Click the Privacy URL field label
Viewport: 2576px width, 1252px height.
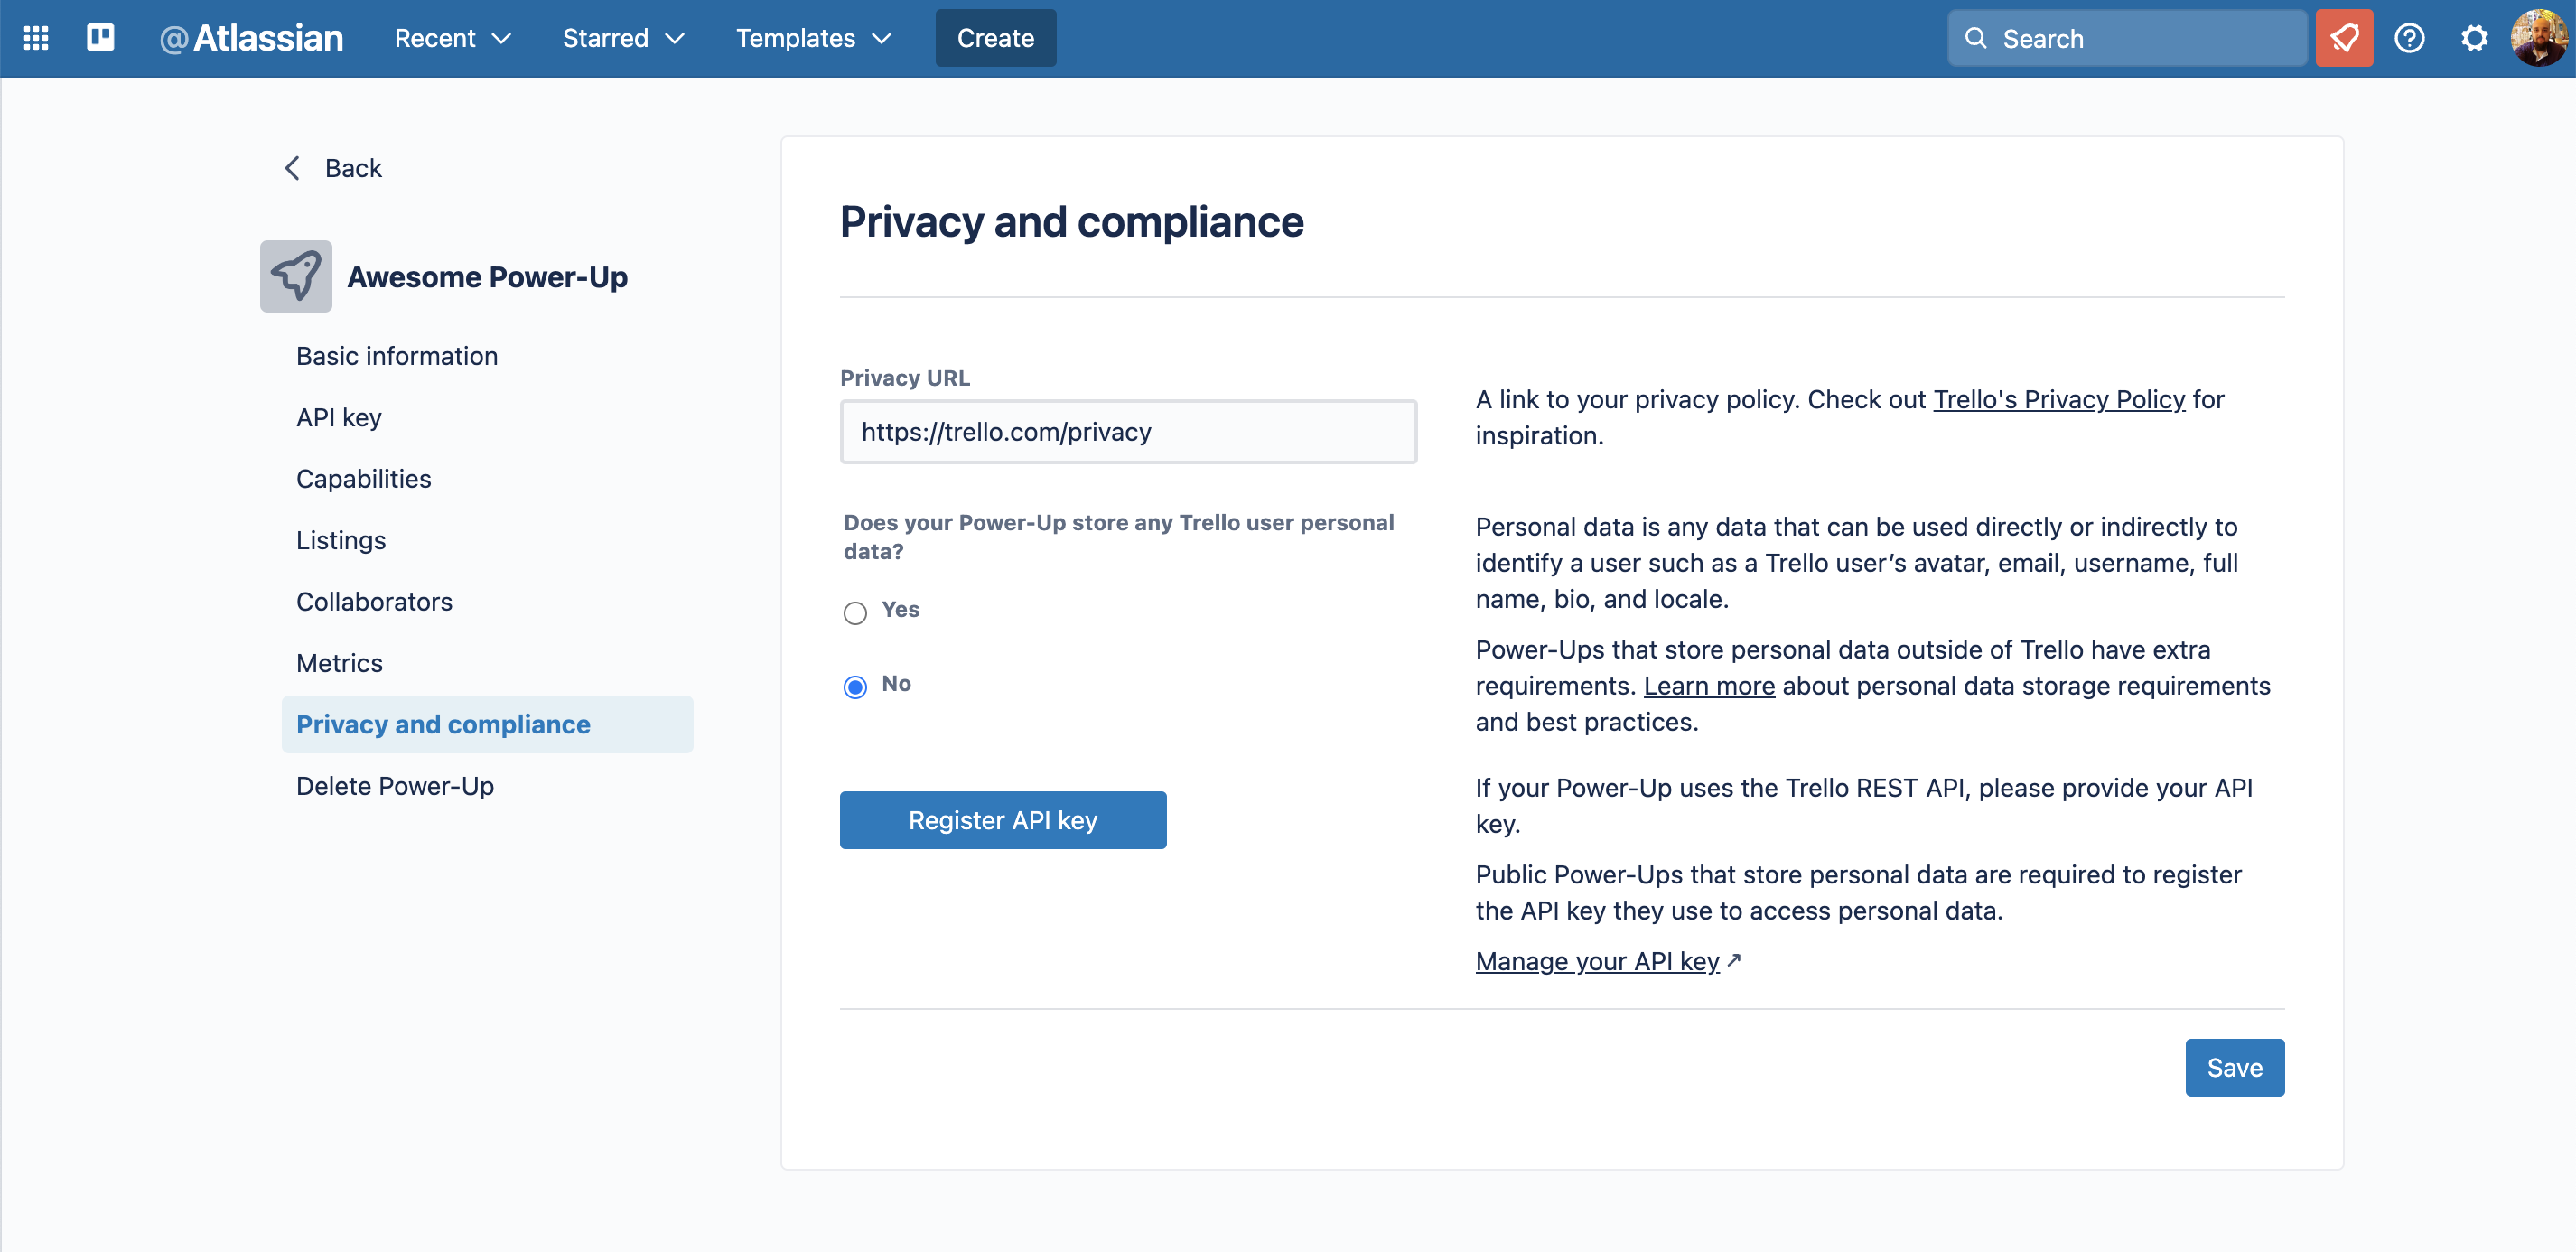click(905, 377)
